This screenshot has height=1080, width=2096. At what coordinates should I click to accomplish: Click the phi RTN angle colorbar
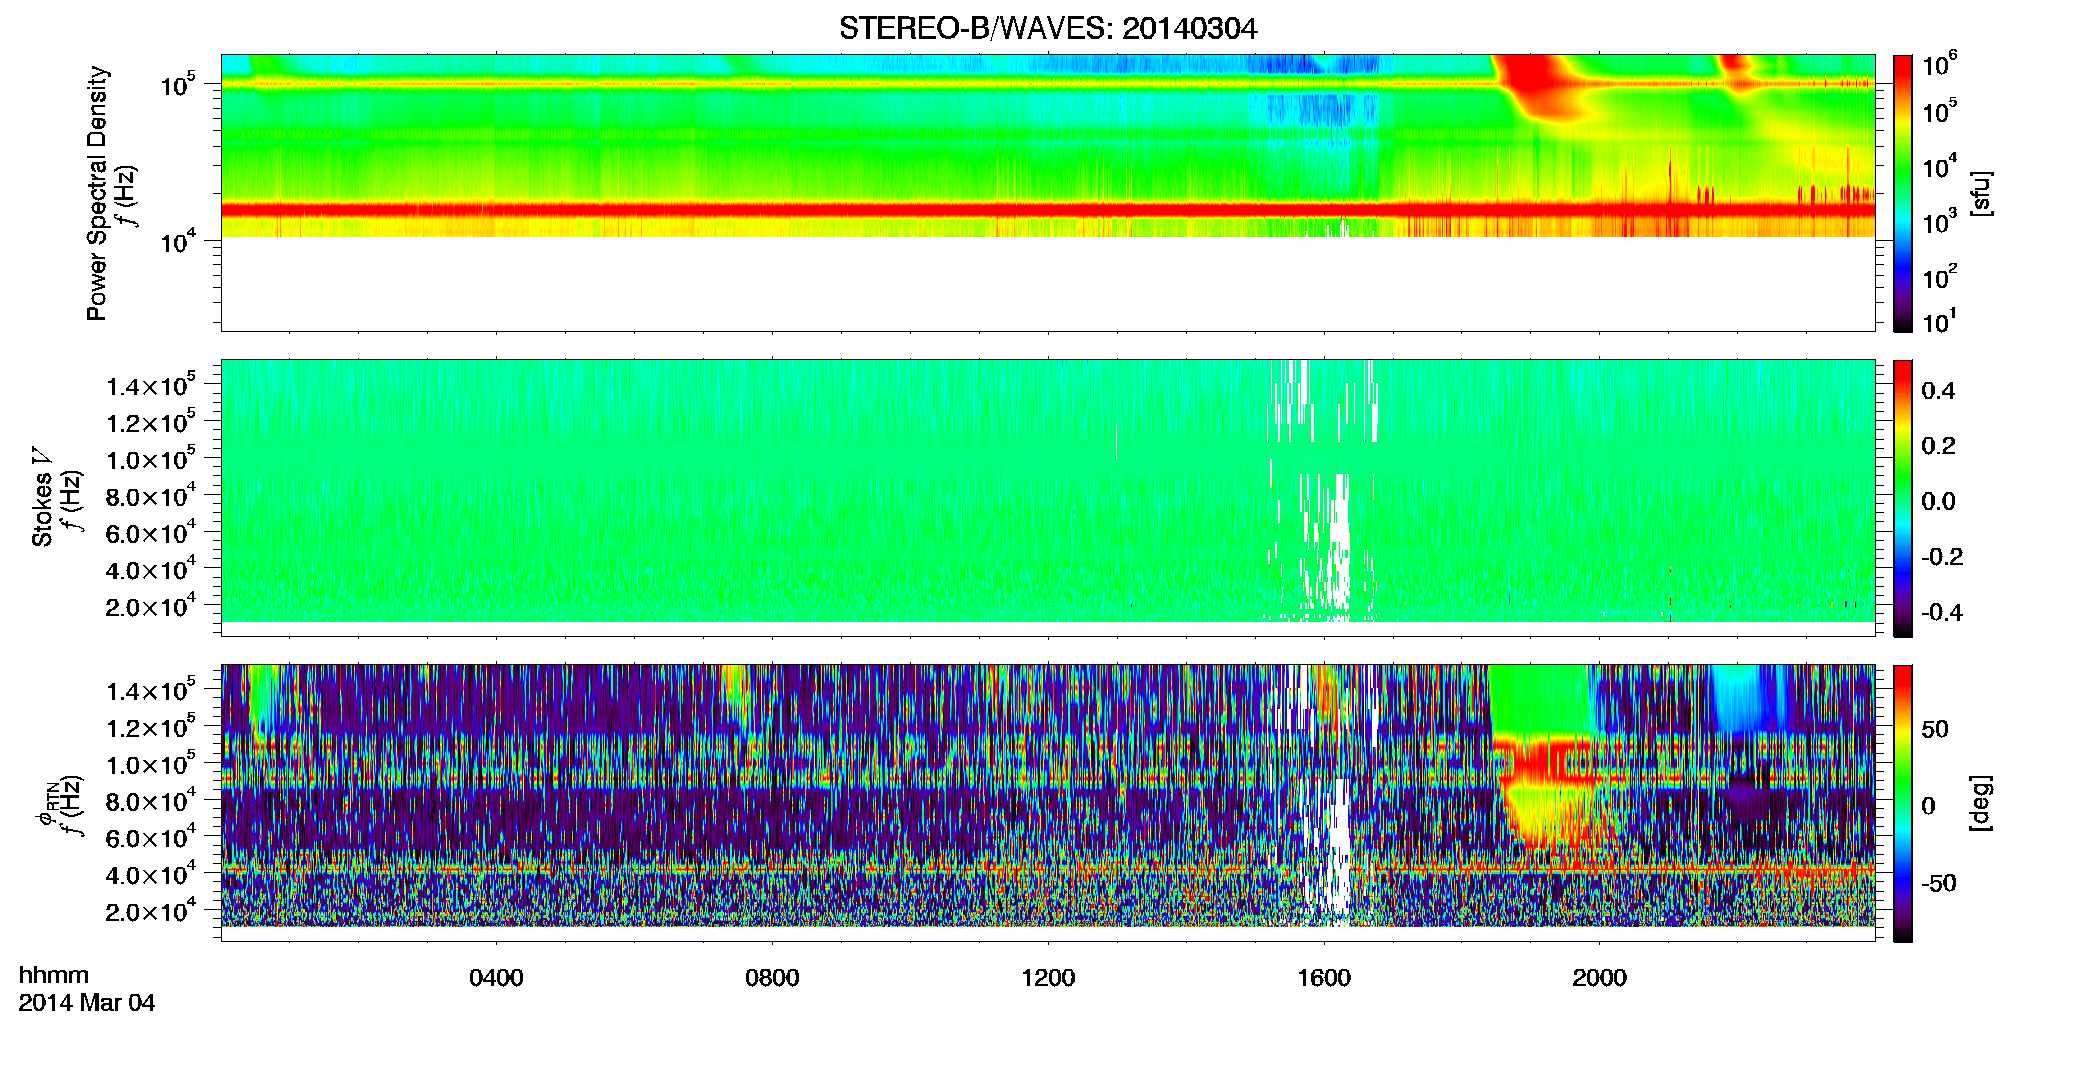(1903, 803)
